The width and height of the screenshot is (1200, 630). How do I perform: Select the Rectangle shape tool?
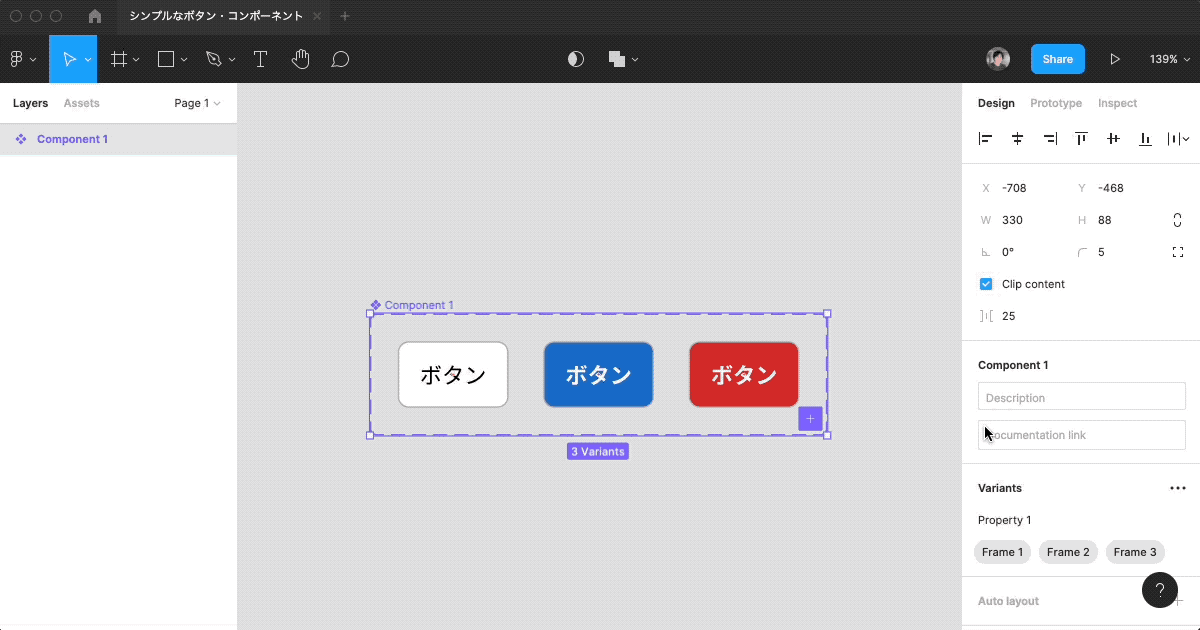click(x=166, y=59)
